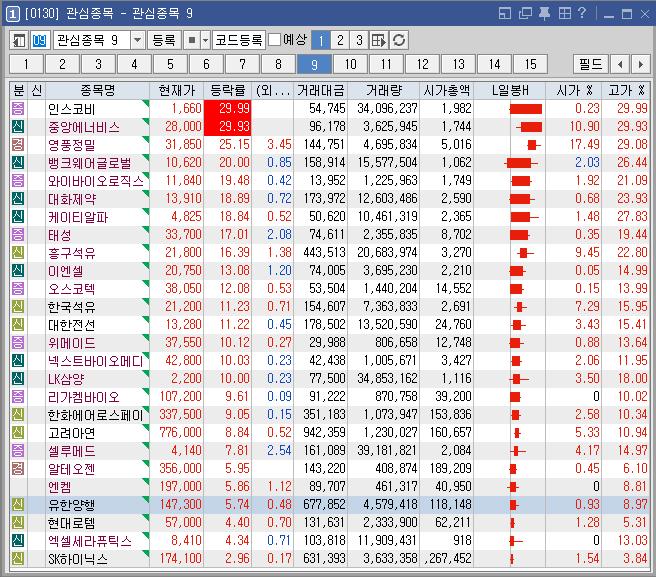Sort by the 현재가 column header
This screenshot has height=577, width=656.
[x=177, y=90]
